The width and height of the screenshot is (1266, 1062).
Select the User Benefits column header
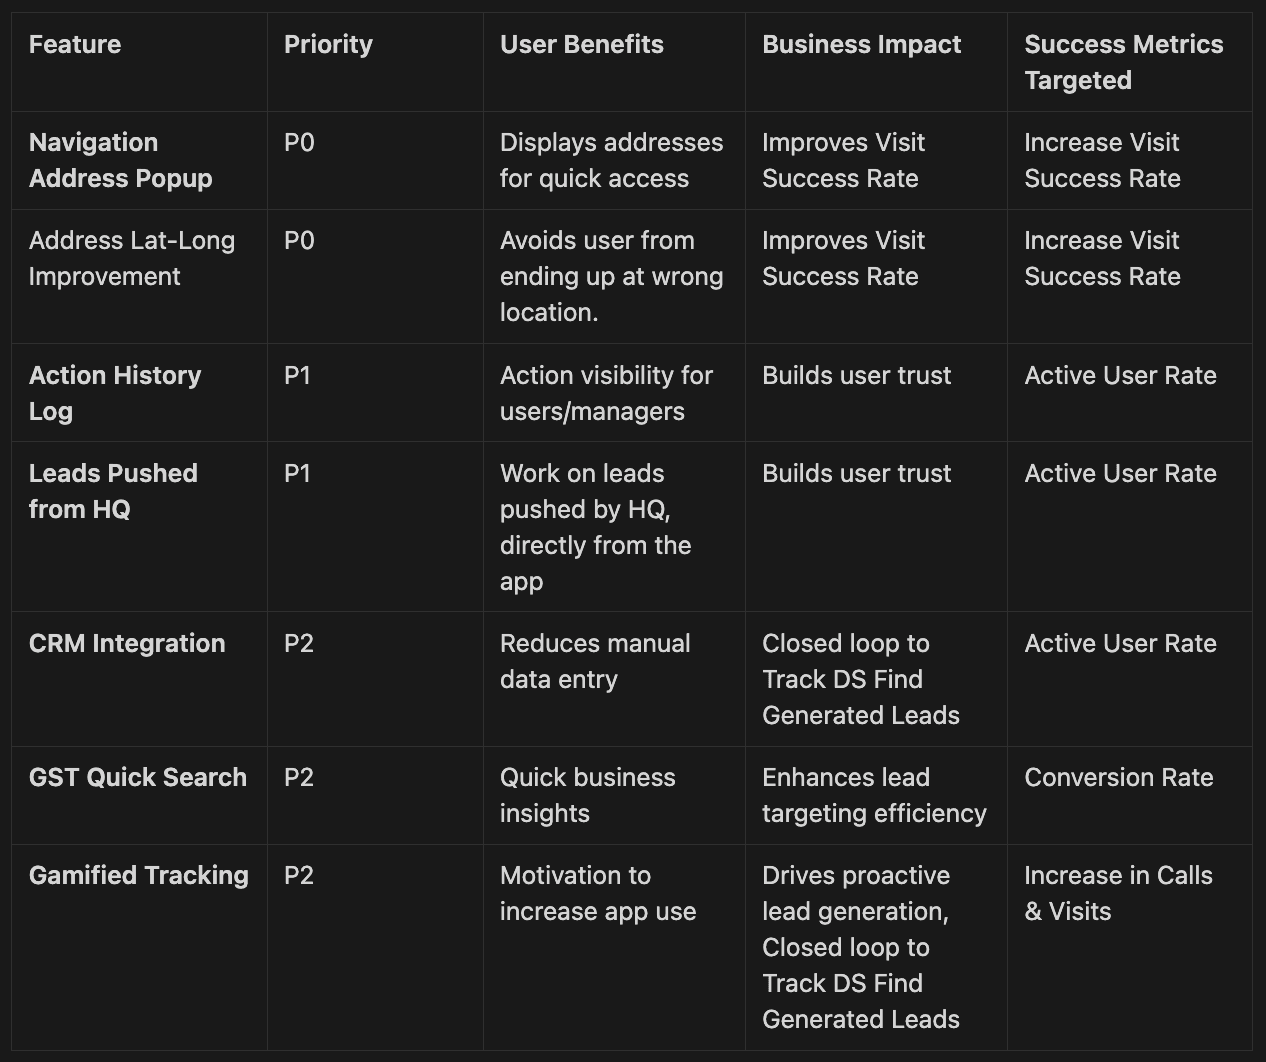point(582,44)
